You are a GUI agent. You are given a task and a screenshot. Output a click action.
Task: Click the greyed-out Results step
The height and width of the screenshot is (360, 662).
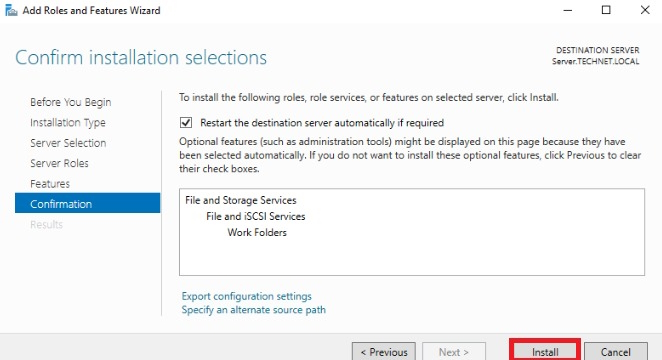[x=46, y=225]
